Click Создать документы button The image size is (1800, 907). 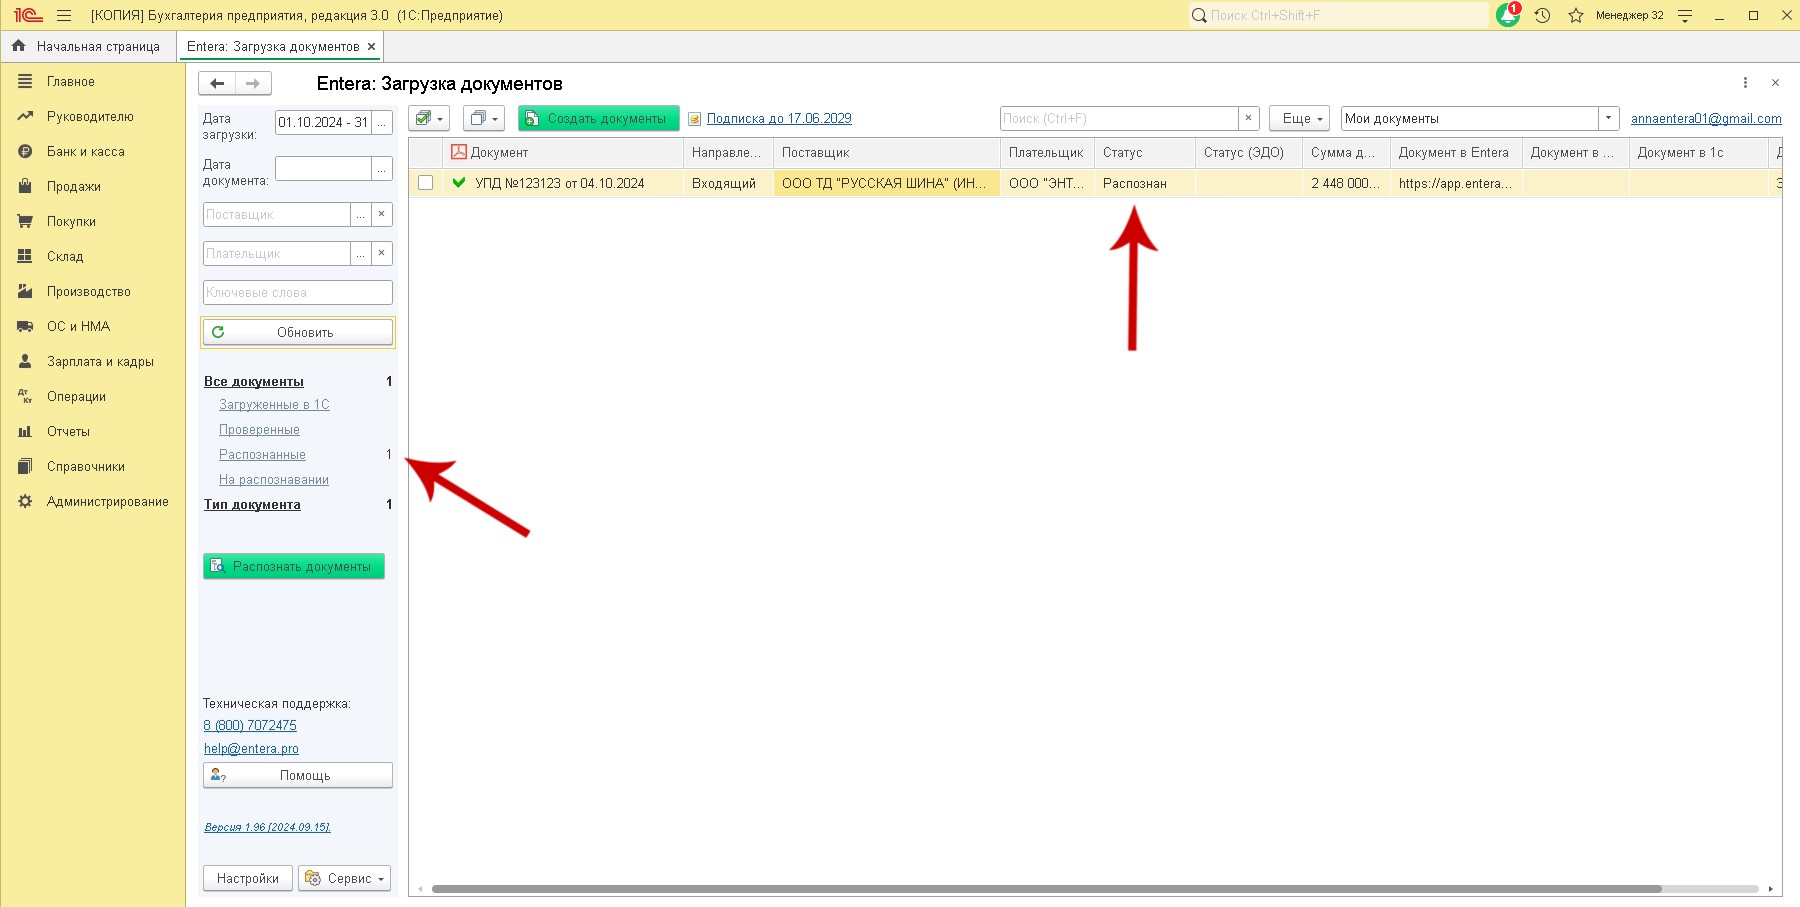pos(598,118)
